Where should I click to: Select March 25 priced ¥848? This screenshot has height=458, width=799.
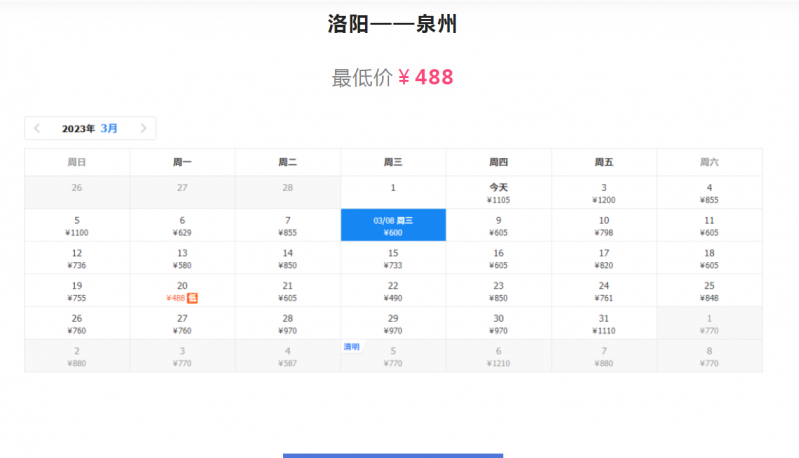pos(709,290)
